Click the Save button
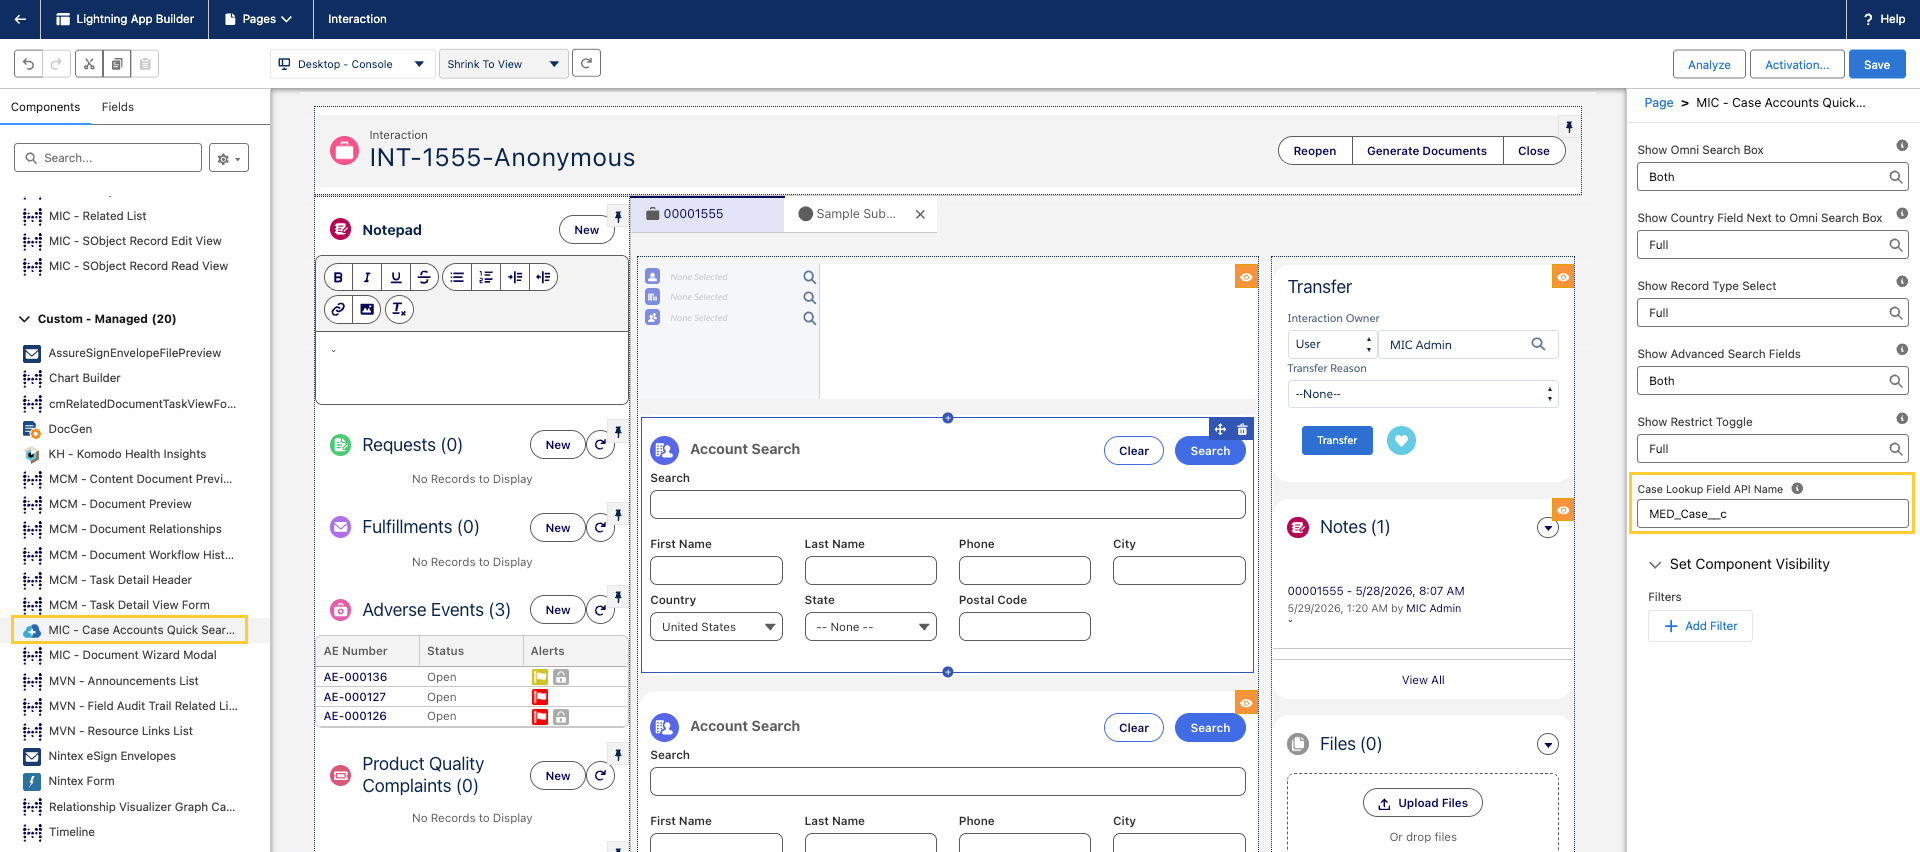The image size is (1920, 852). 1877,64
